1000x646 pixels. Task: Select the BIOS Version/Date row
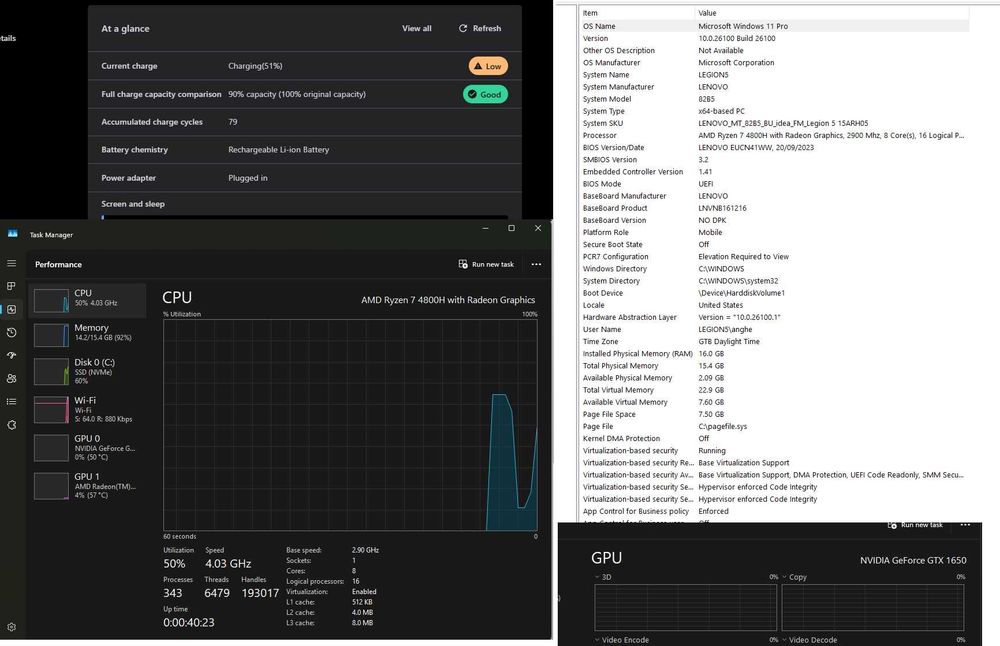pos(774,147)
